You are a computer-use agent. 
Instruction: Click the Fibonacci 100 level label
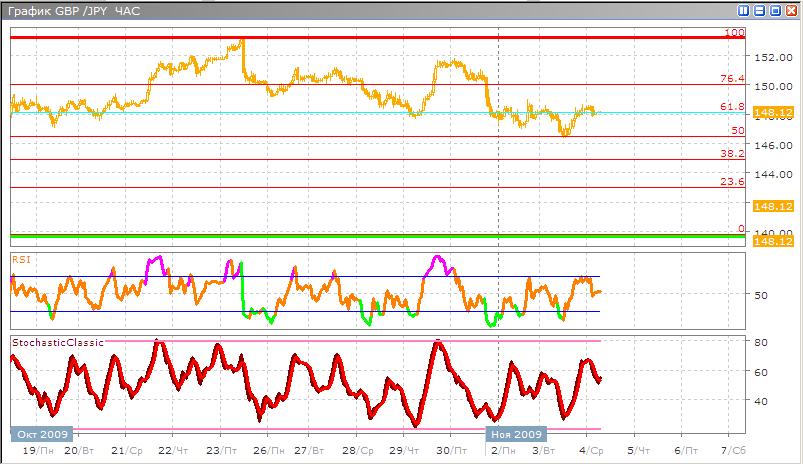(735, 32)
